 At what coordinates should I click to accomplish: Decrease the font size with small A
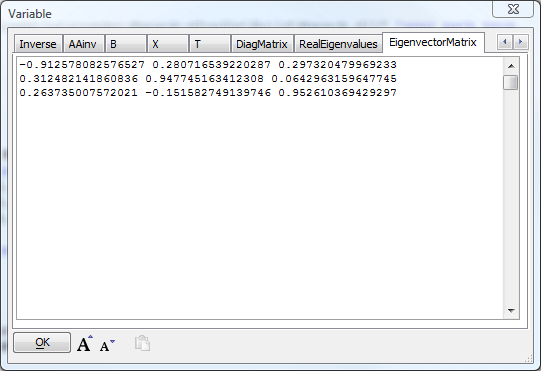(x=107, y=344)
